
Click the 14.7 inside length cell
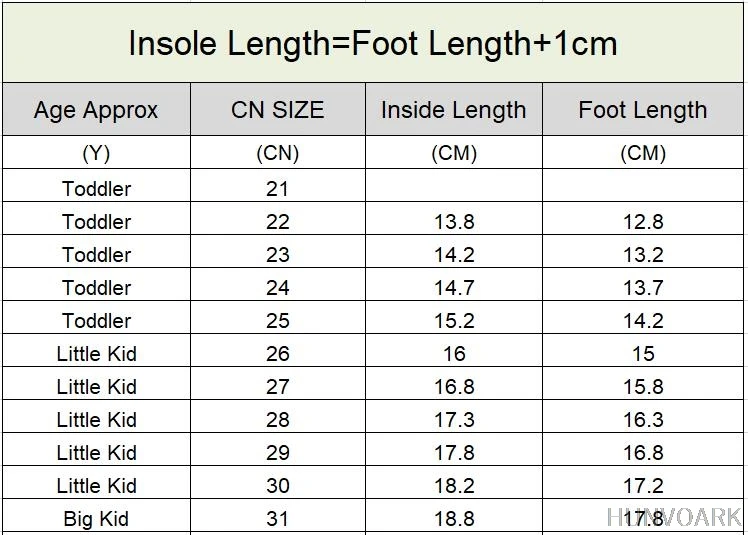(x=453, y=287)
